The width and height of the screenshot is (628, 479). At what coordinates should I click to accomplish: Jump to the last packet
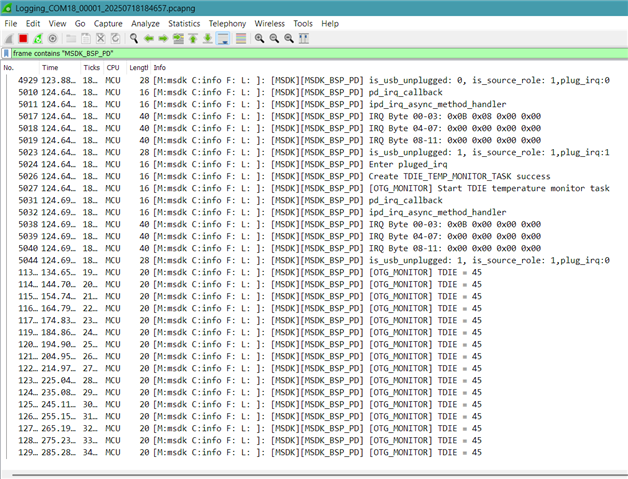pyautogui.click(x=207, y=38)
